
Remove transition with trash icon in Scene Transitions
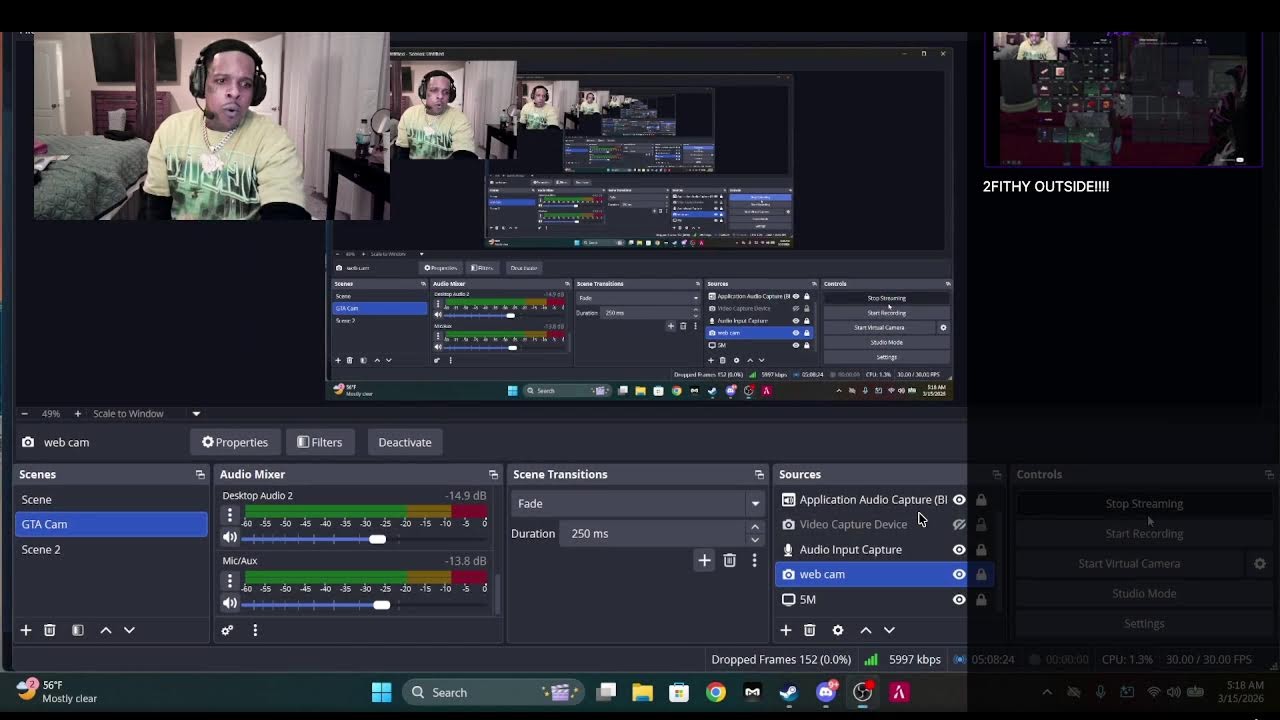pyautogui.click(x=730, y=561)
